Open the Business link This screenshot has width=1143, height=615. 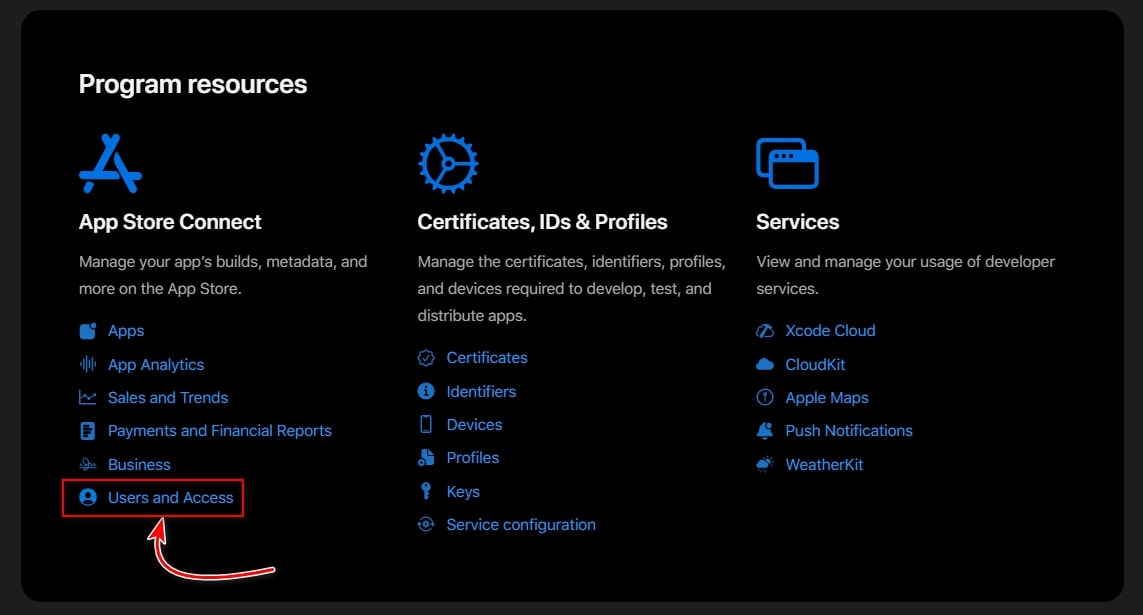coord(139,464)
